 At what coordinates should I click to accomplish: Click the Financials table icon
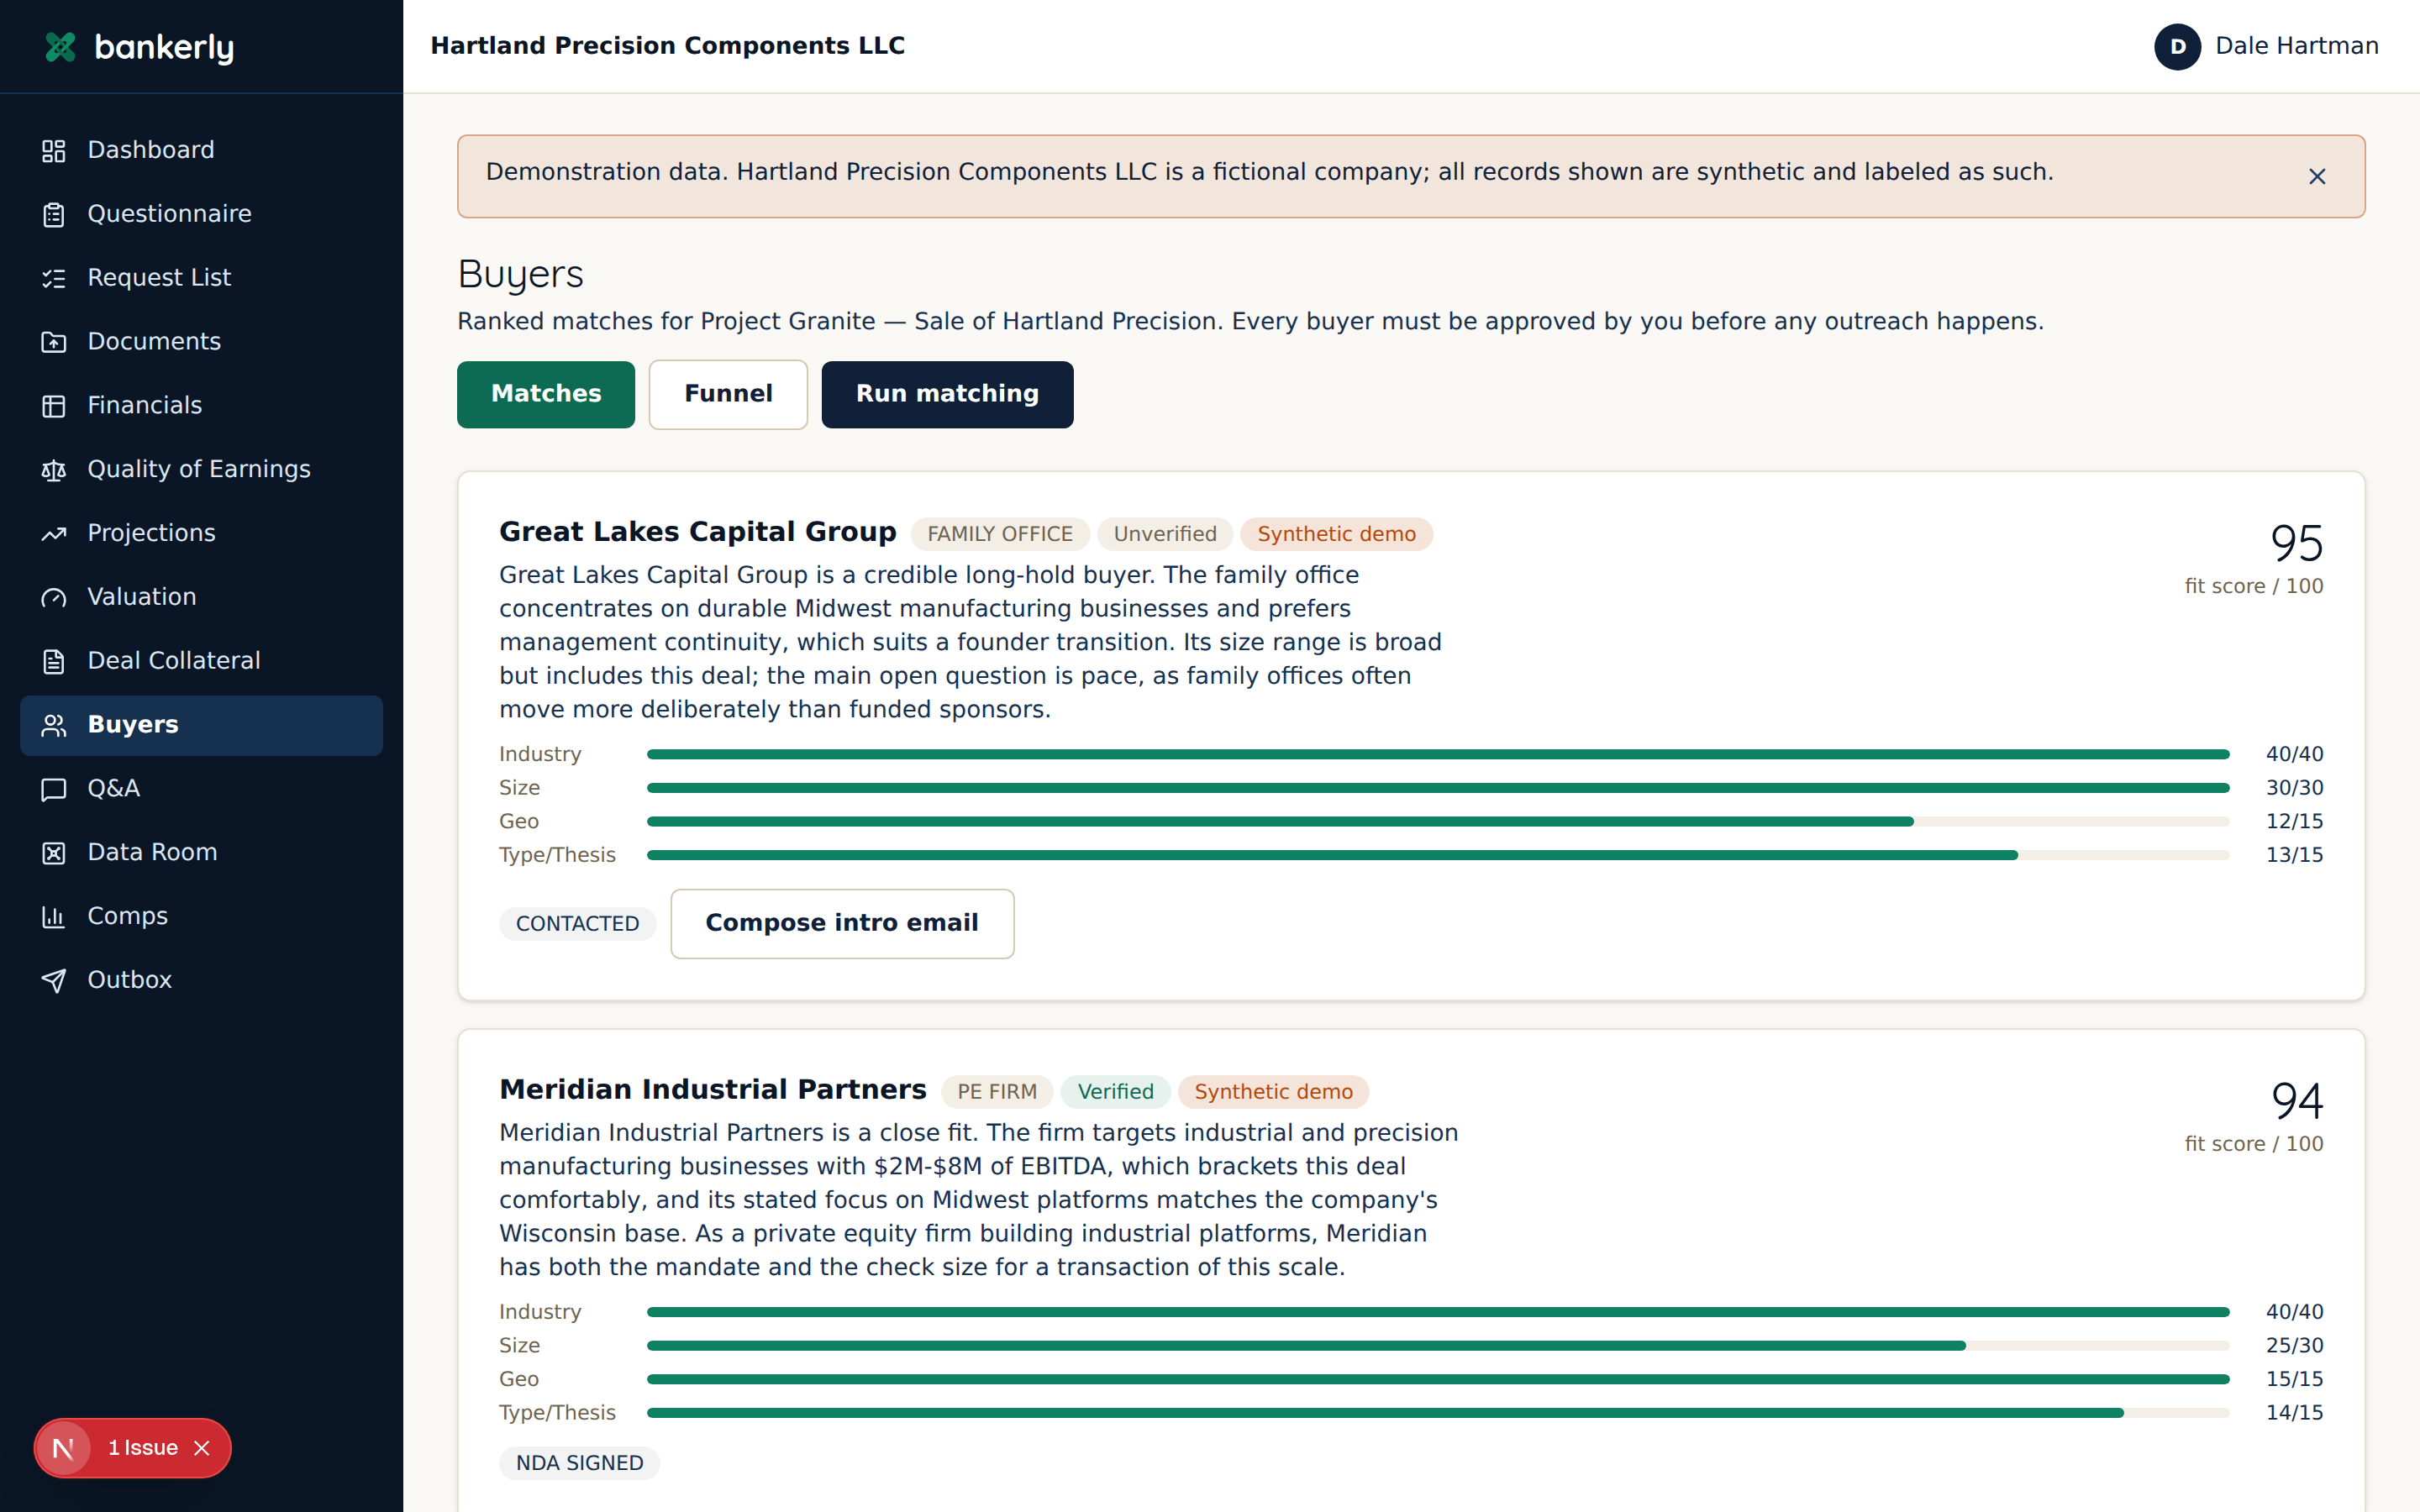point(54,406)
